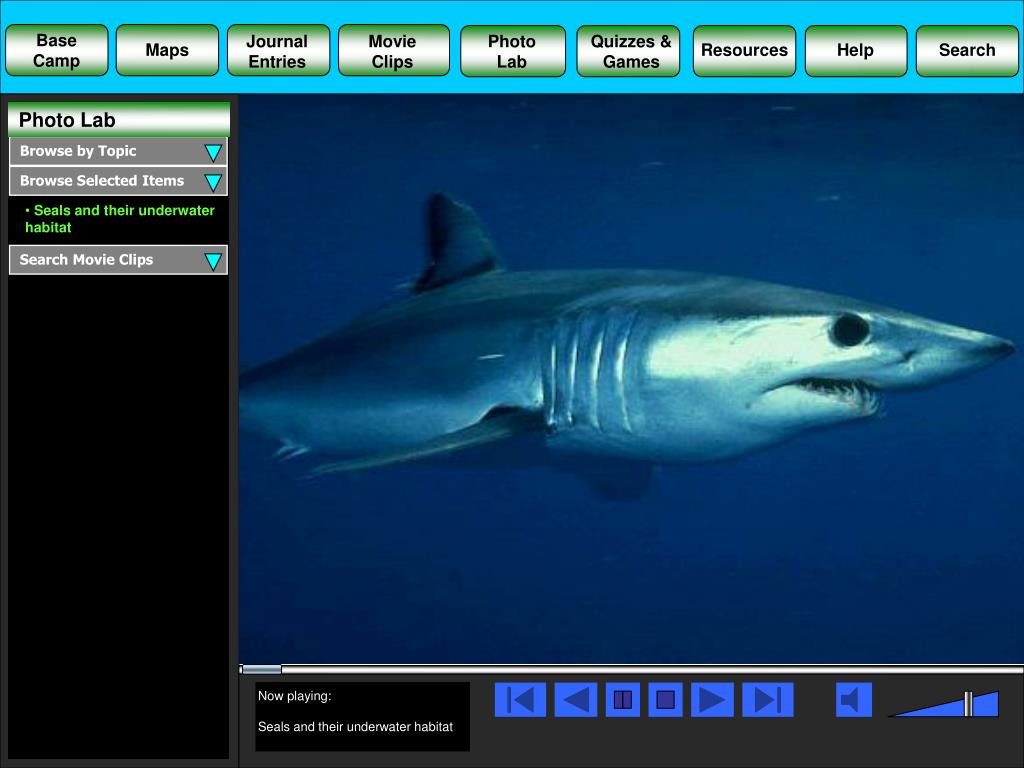
Task: Skip to the end of the clip
Action: tap(768, 700)
